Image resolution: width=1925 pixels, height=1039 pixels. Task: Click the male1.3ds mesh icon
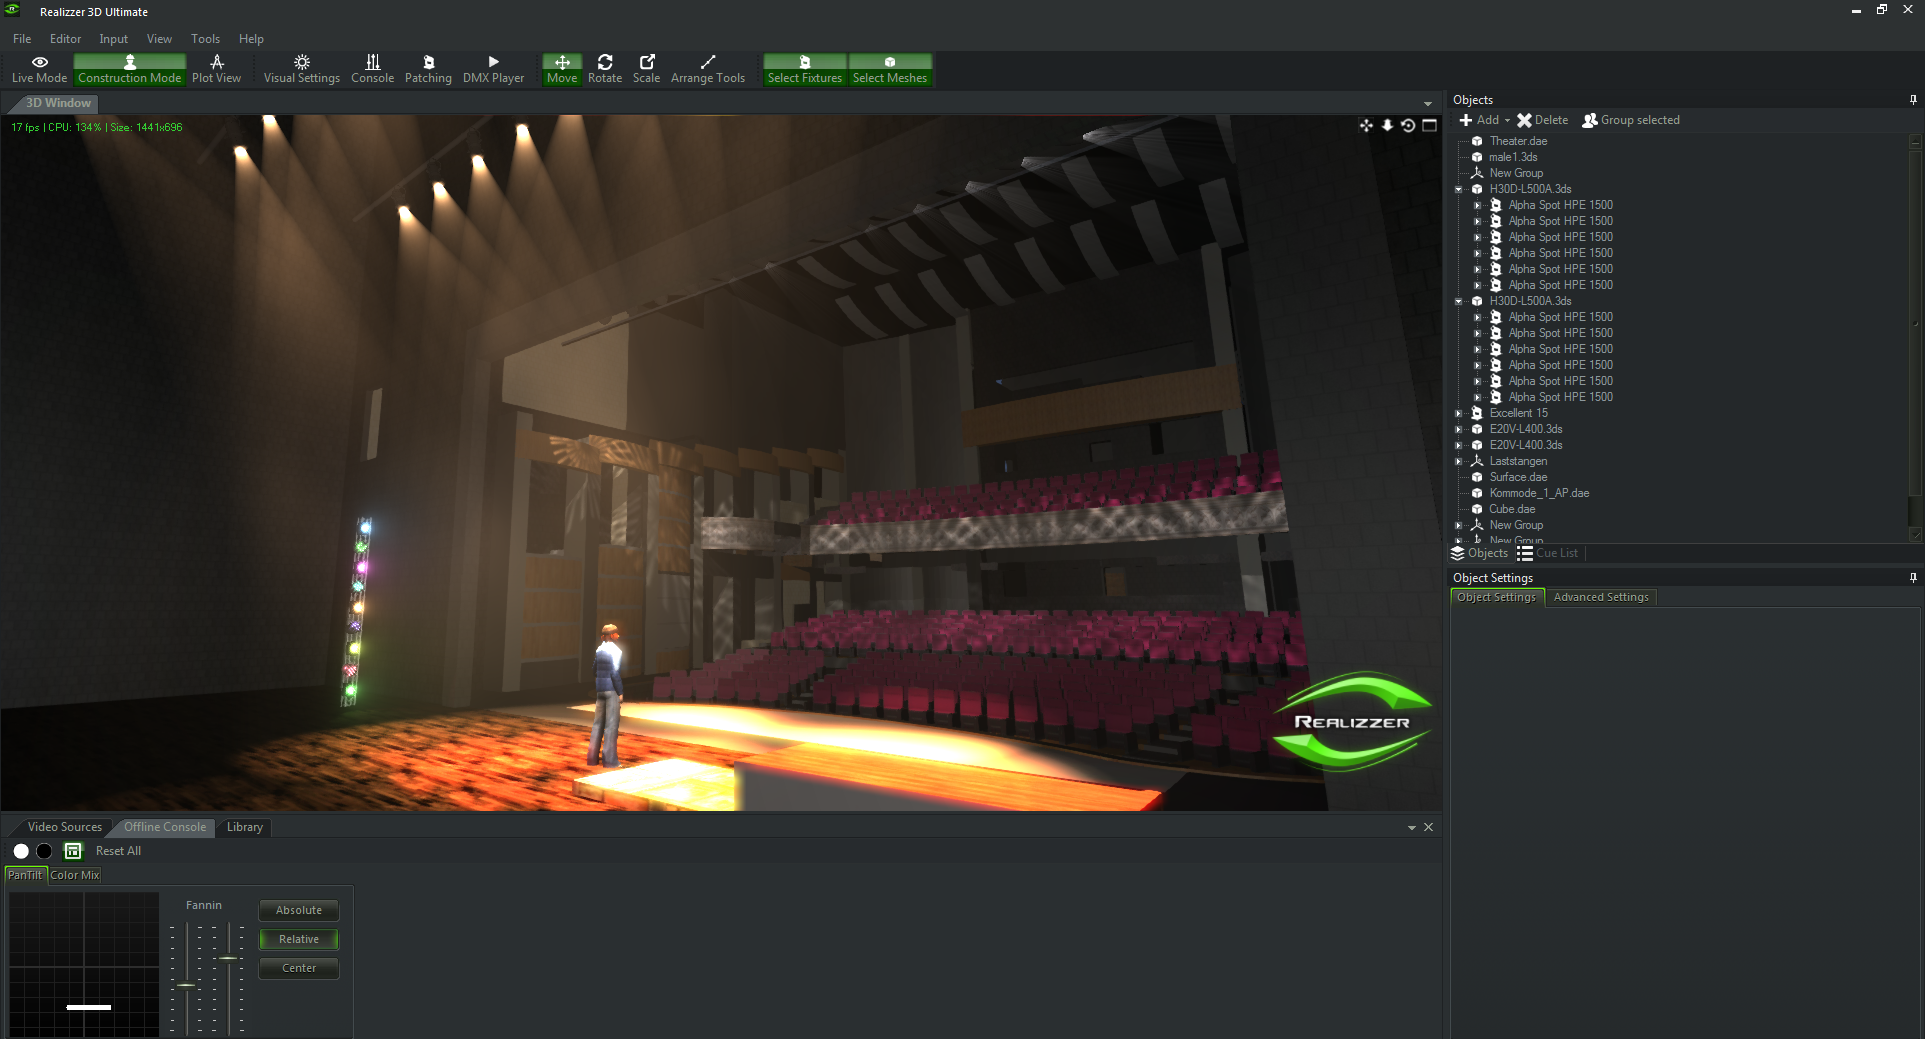(1477, 157)
